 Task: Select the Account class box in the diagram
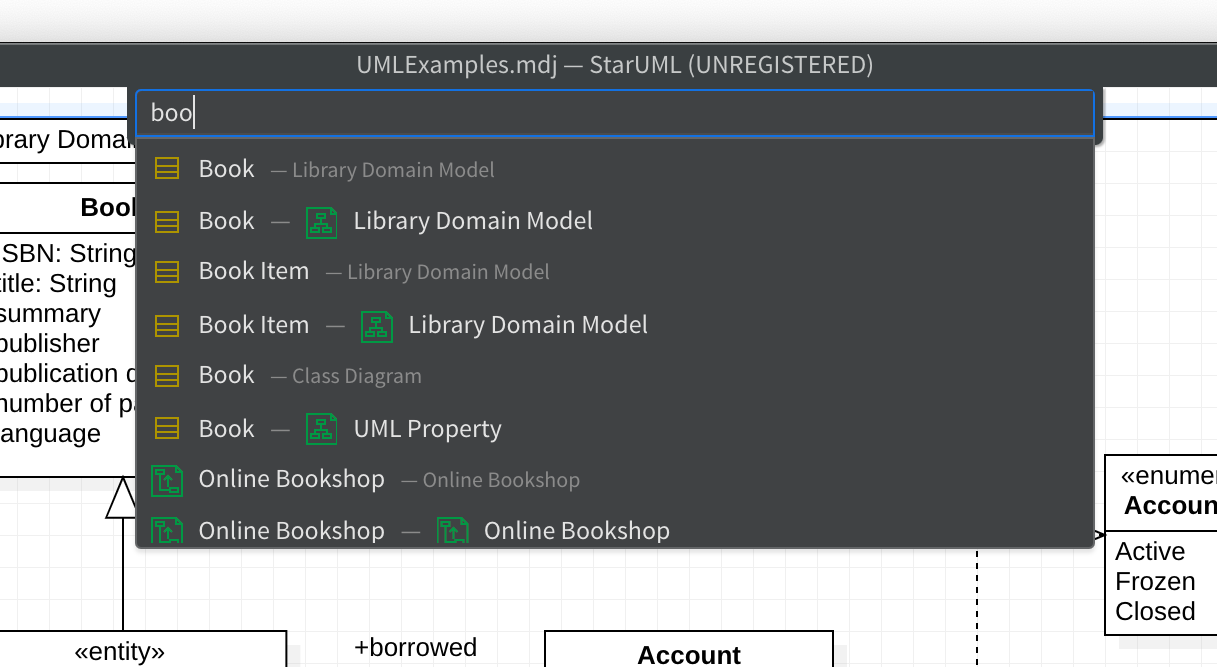(x=688, y=654)
